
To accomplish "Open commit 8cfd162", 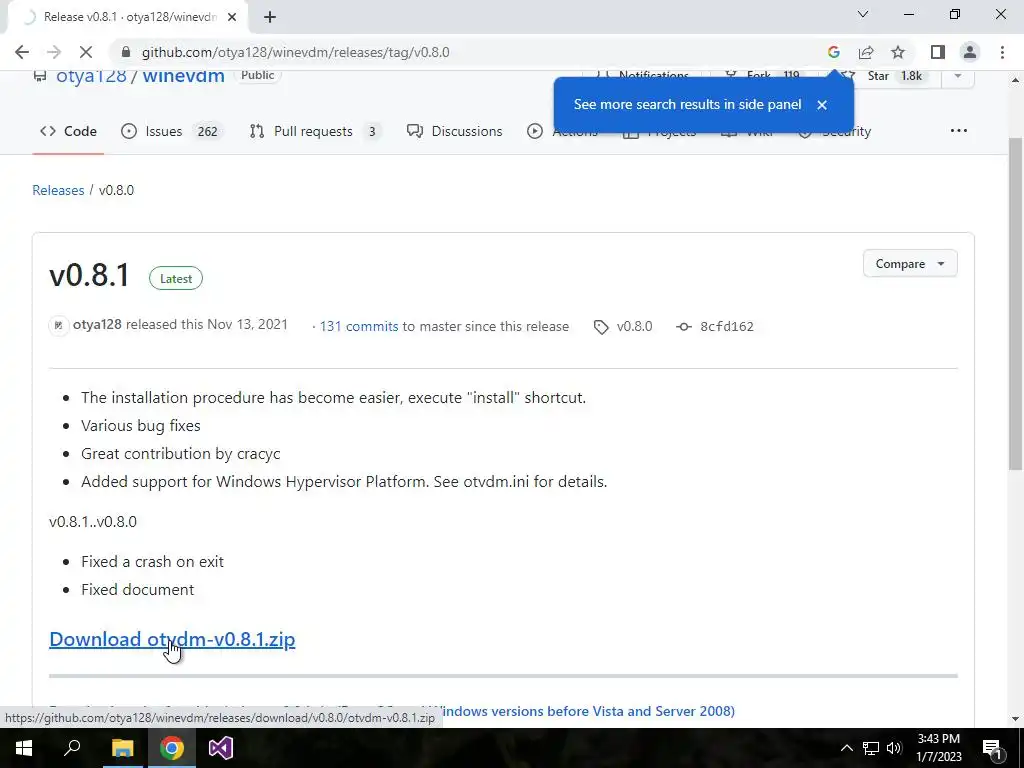I will [x=715, y=327].
